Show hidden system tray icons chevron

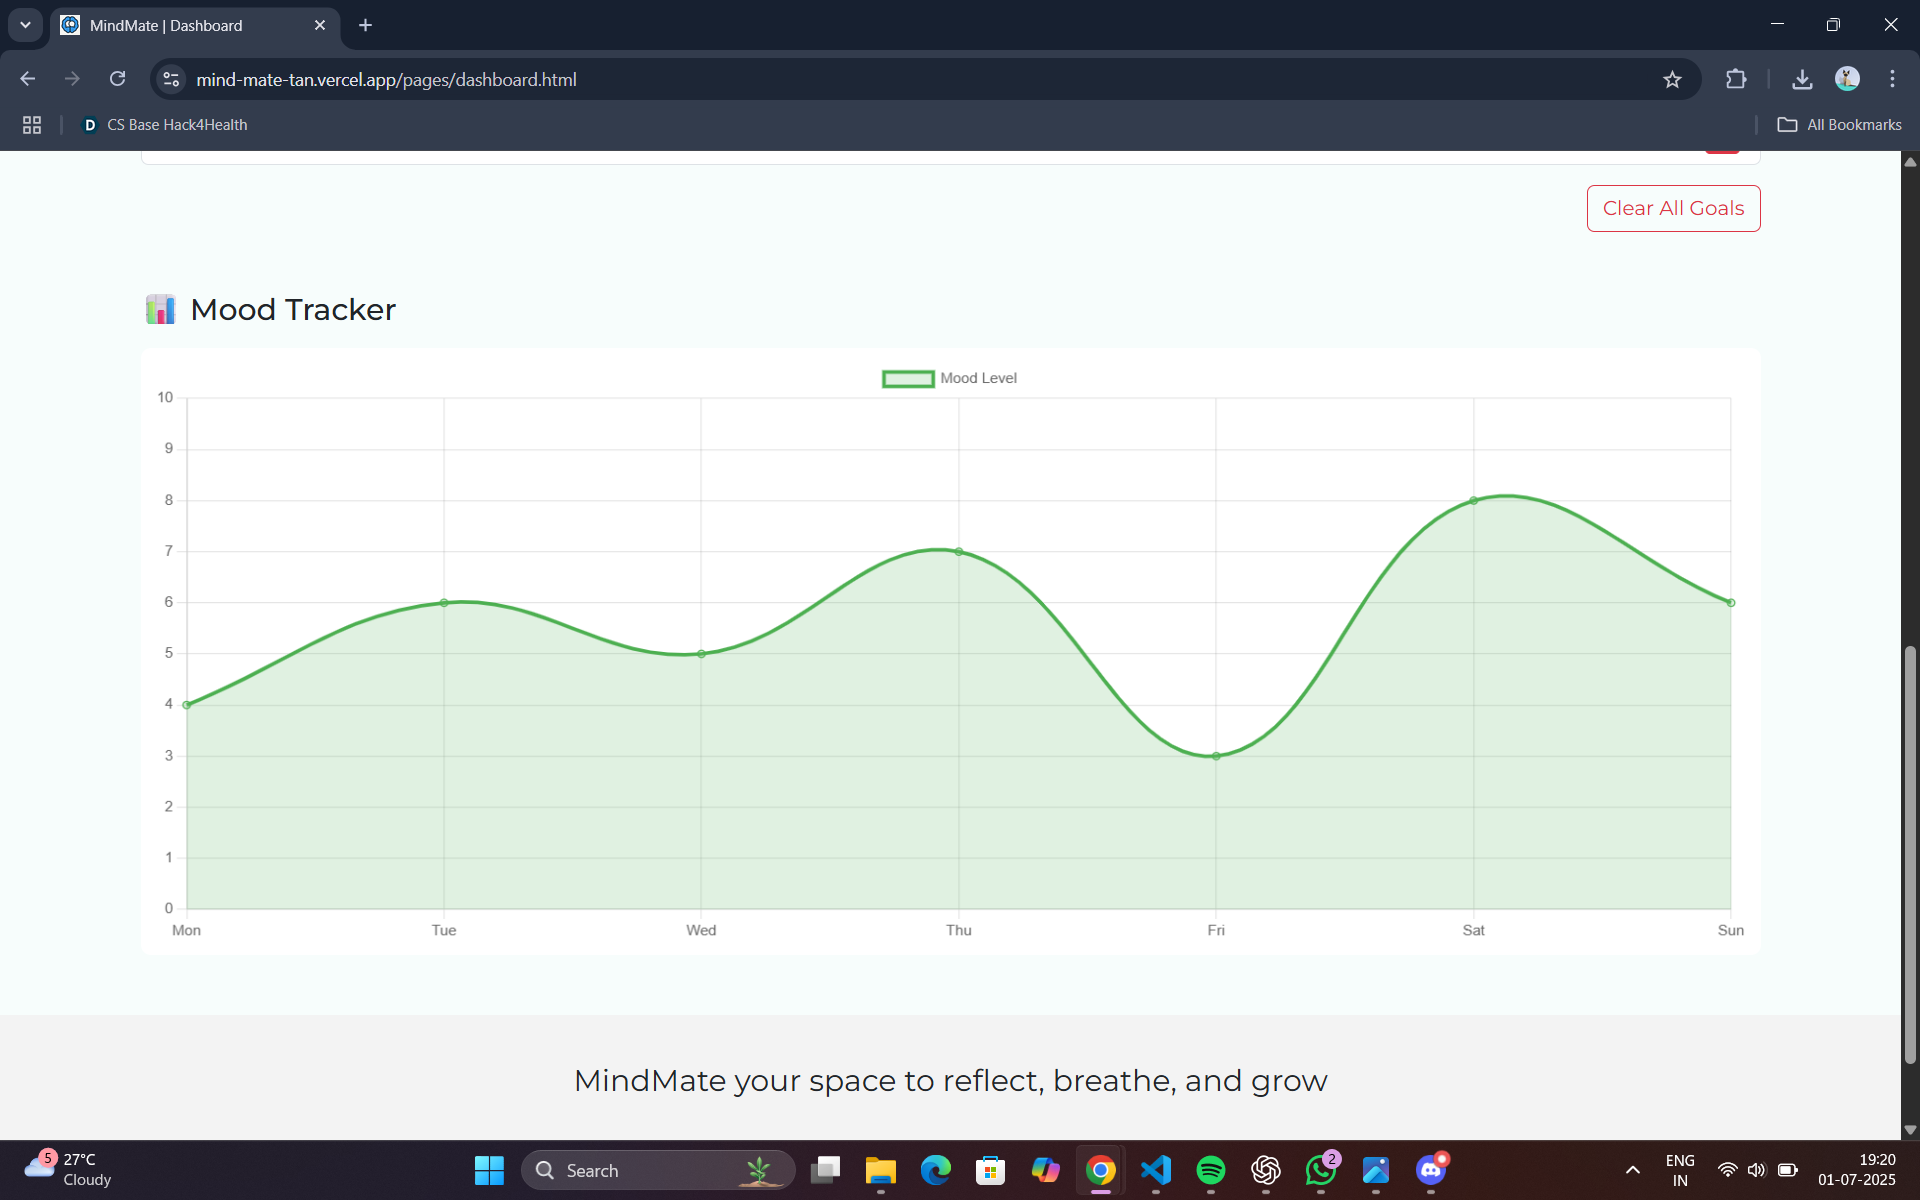(1632, 1170)
